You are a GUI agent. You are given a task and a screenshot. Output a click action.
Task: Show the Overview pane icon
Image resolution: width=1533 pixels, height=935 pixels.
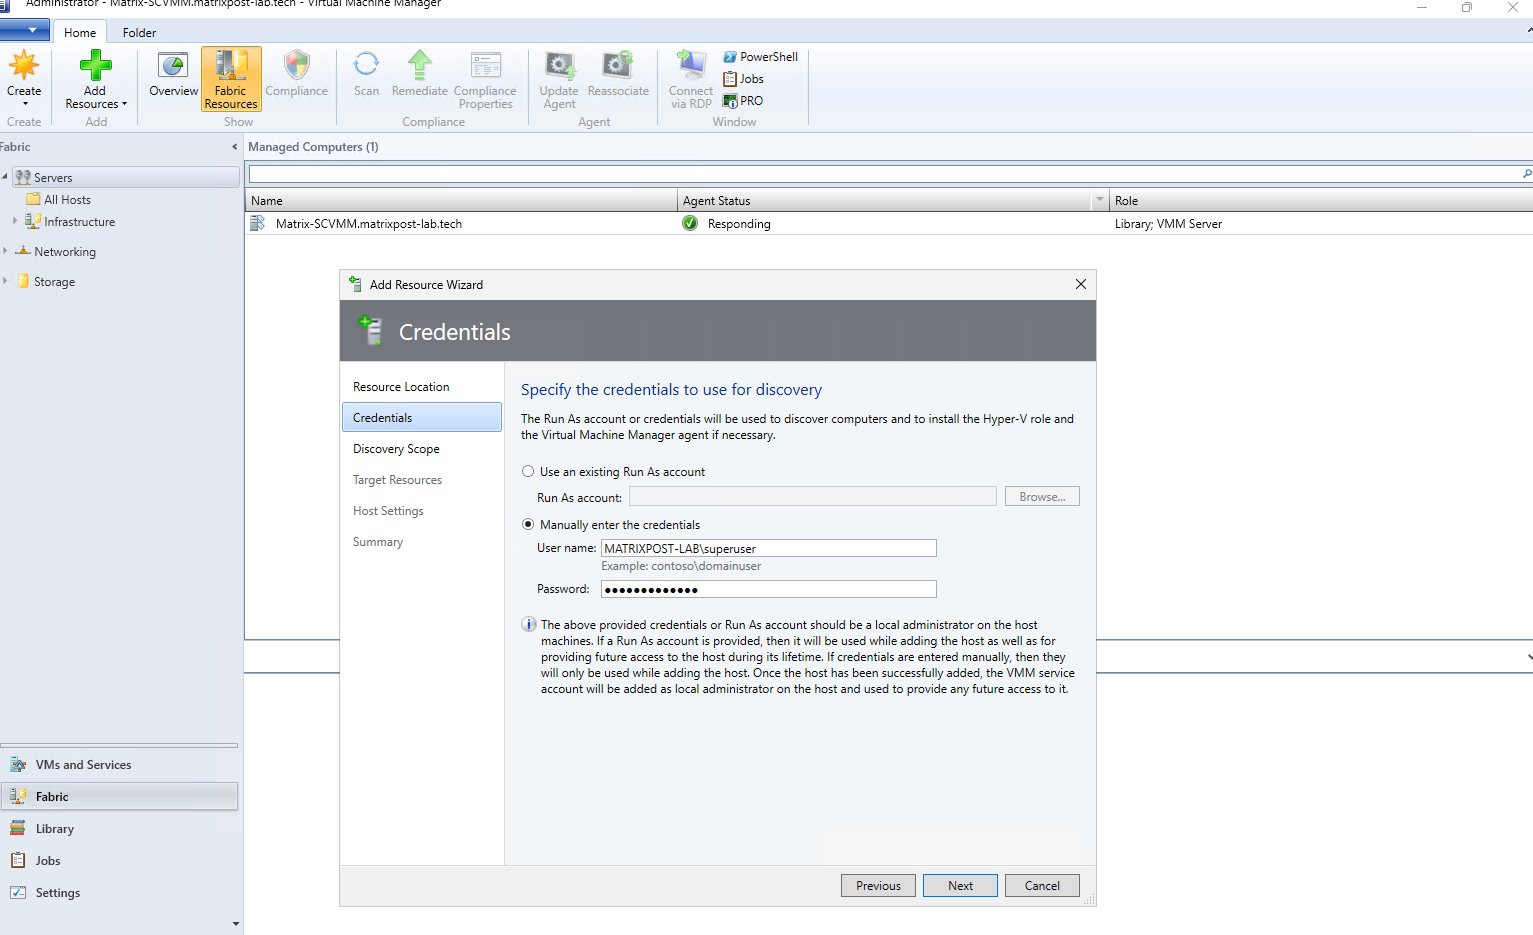173,66
